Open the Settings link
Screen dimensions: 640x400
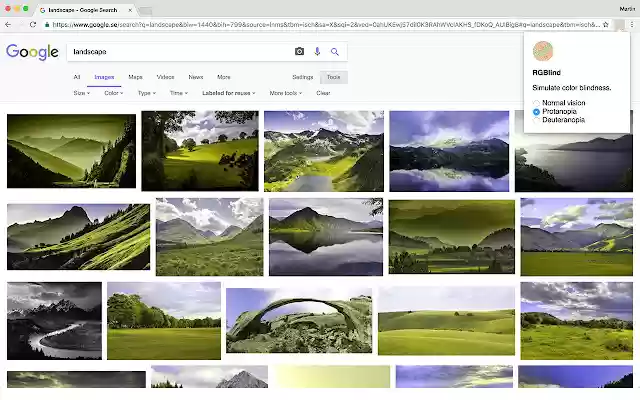(x=302, y=77)
